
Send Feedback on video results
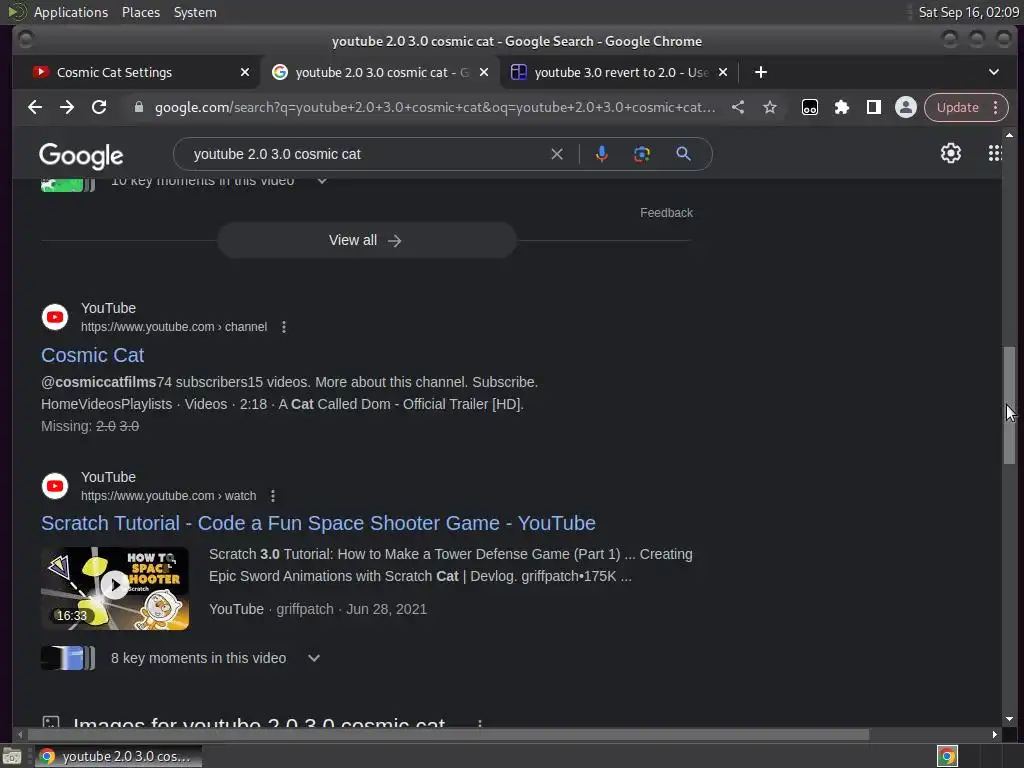(x=666, y=213)
